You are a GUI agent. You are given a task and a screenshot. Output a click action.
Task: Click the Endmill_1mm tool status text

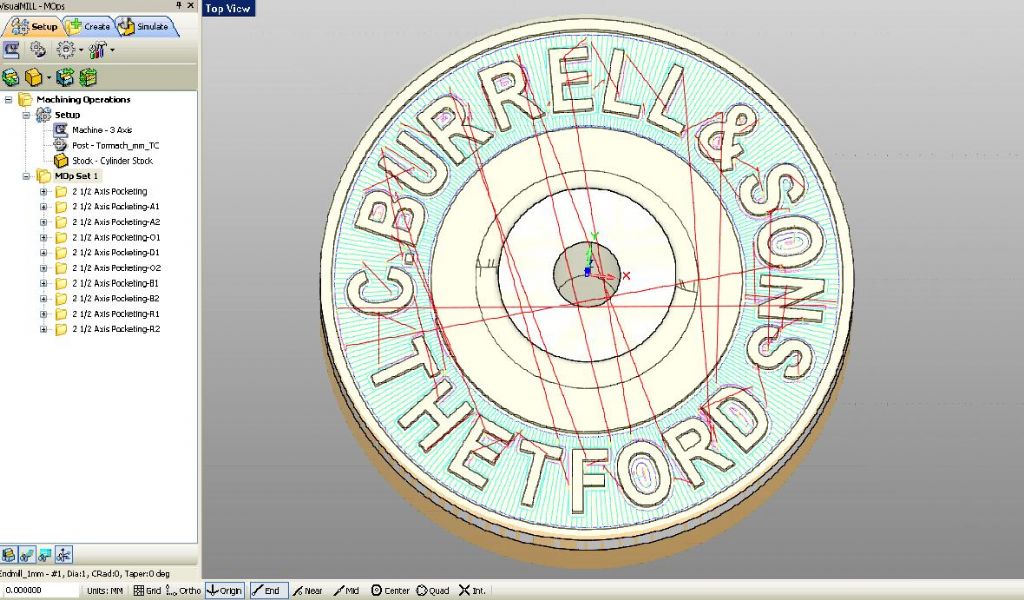click(86, 574)
